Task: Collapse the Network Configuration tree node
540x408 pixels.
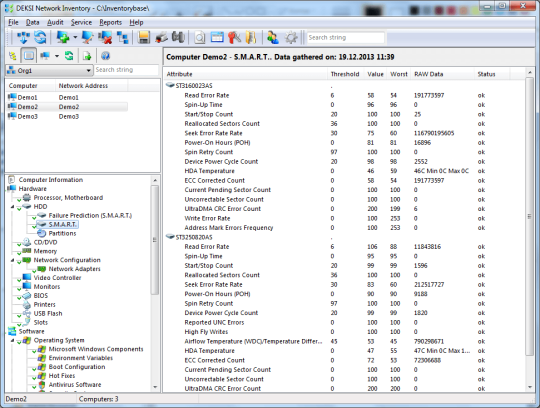Action: click(12, 260)
